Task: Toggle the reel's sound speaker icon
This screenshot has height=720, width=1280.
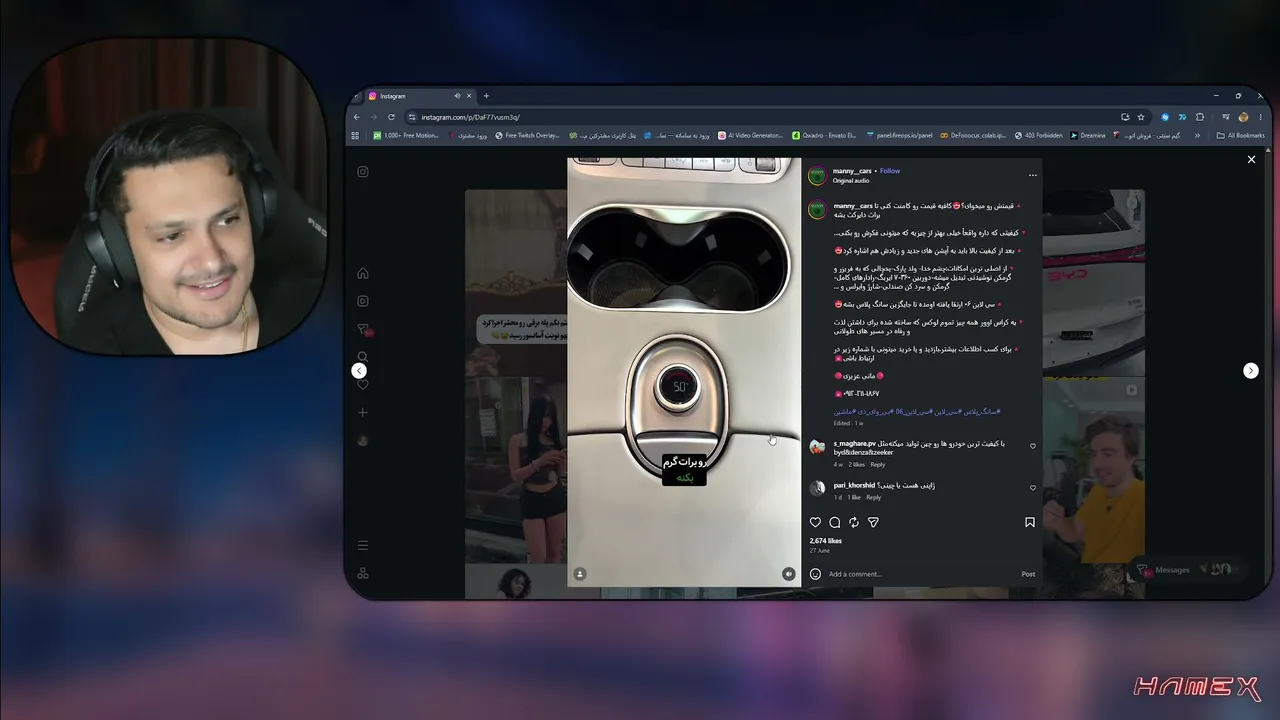Action: 788,574
